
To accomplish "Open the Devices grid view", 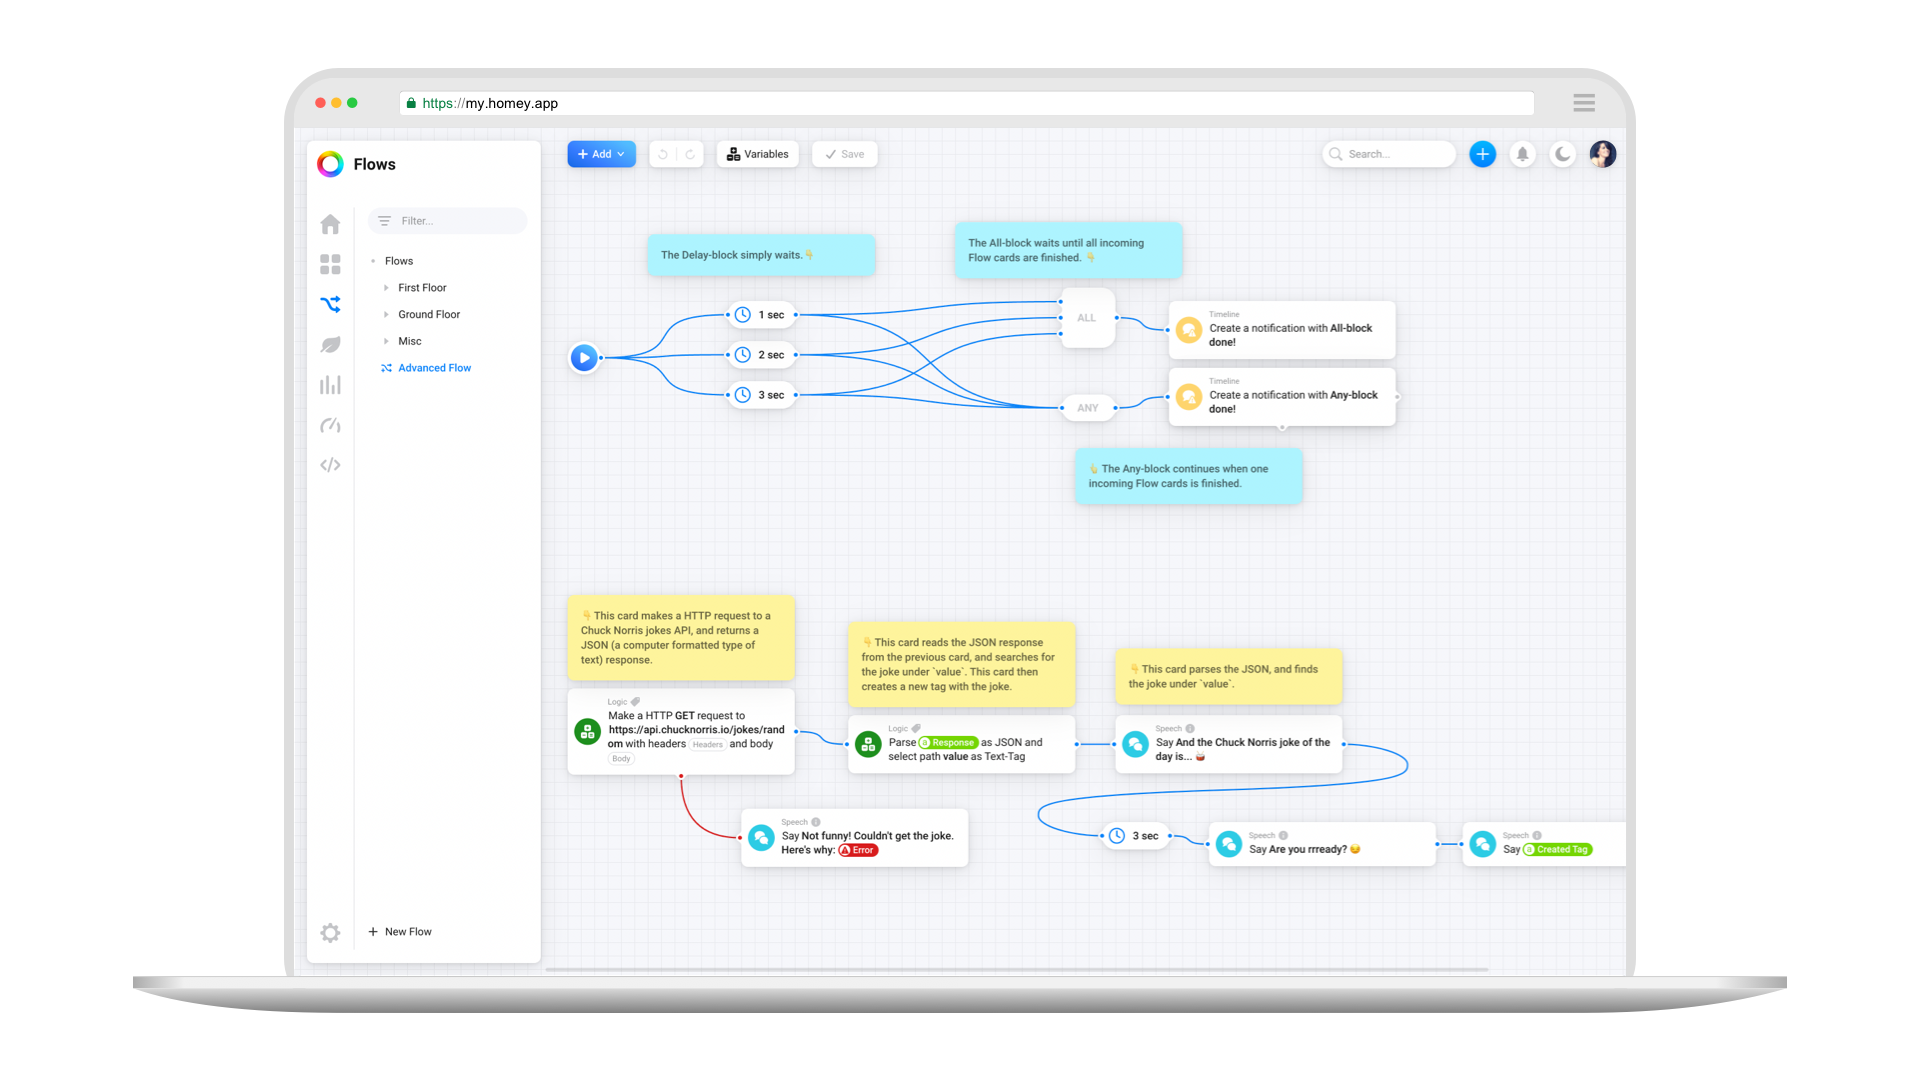I will 330,264.
